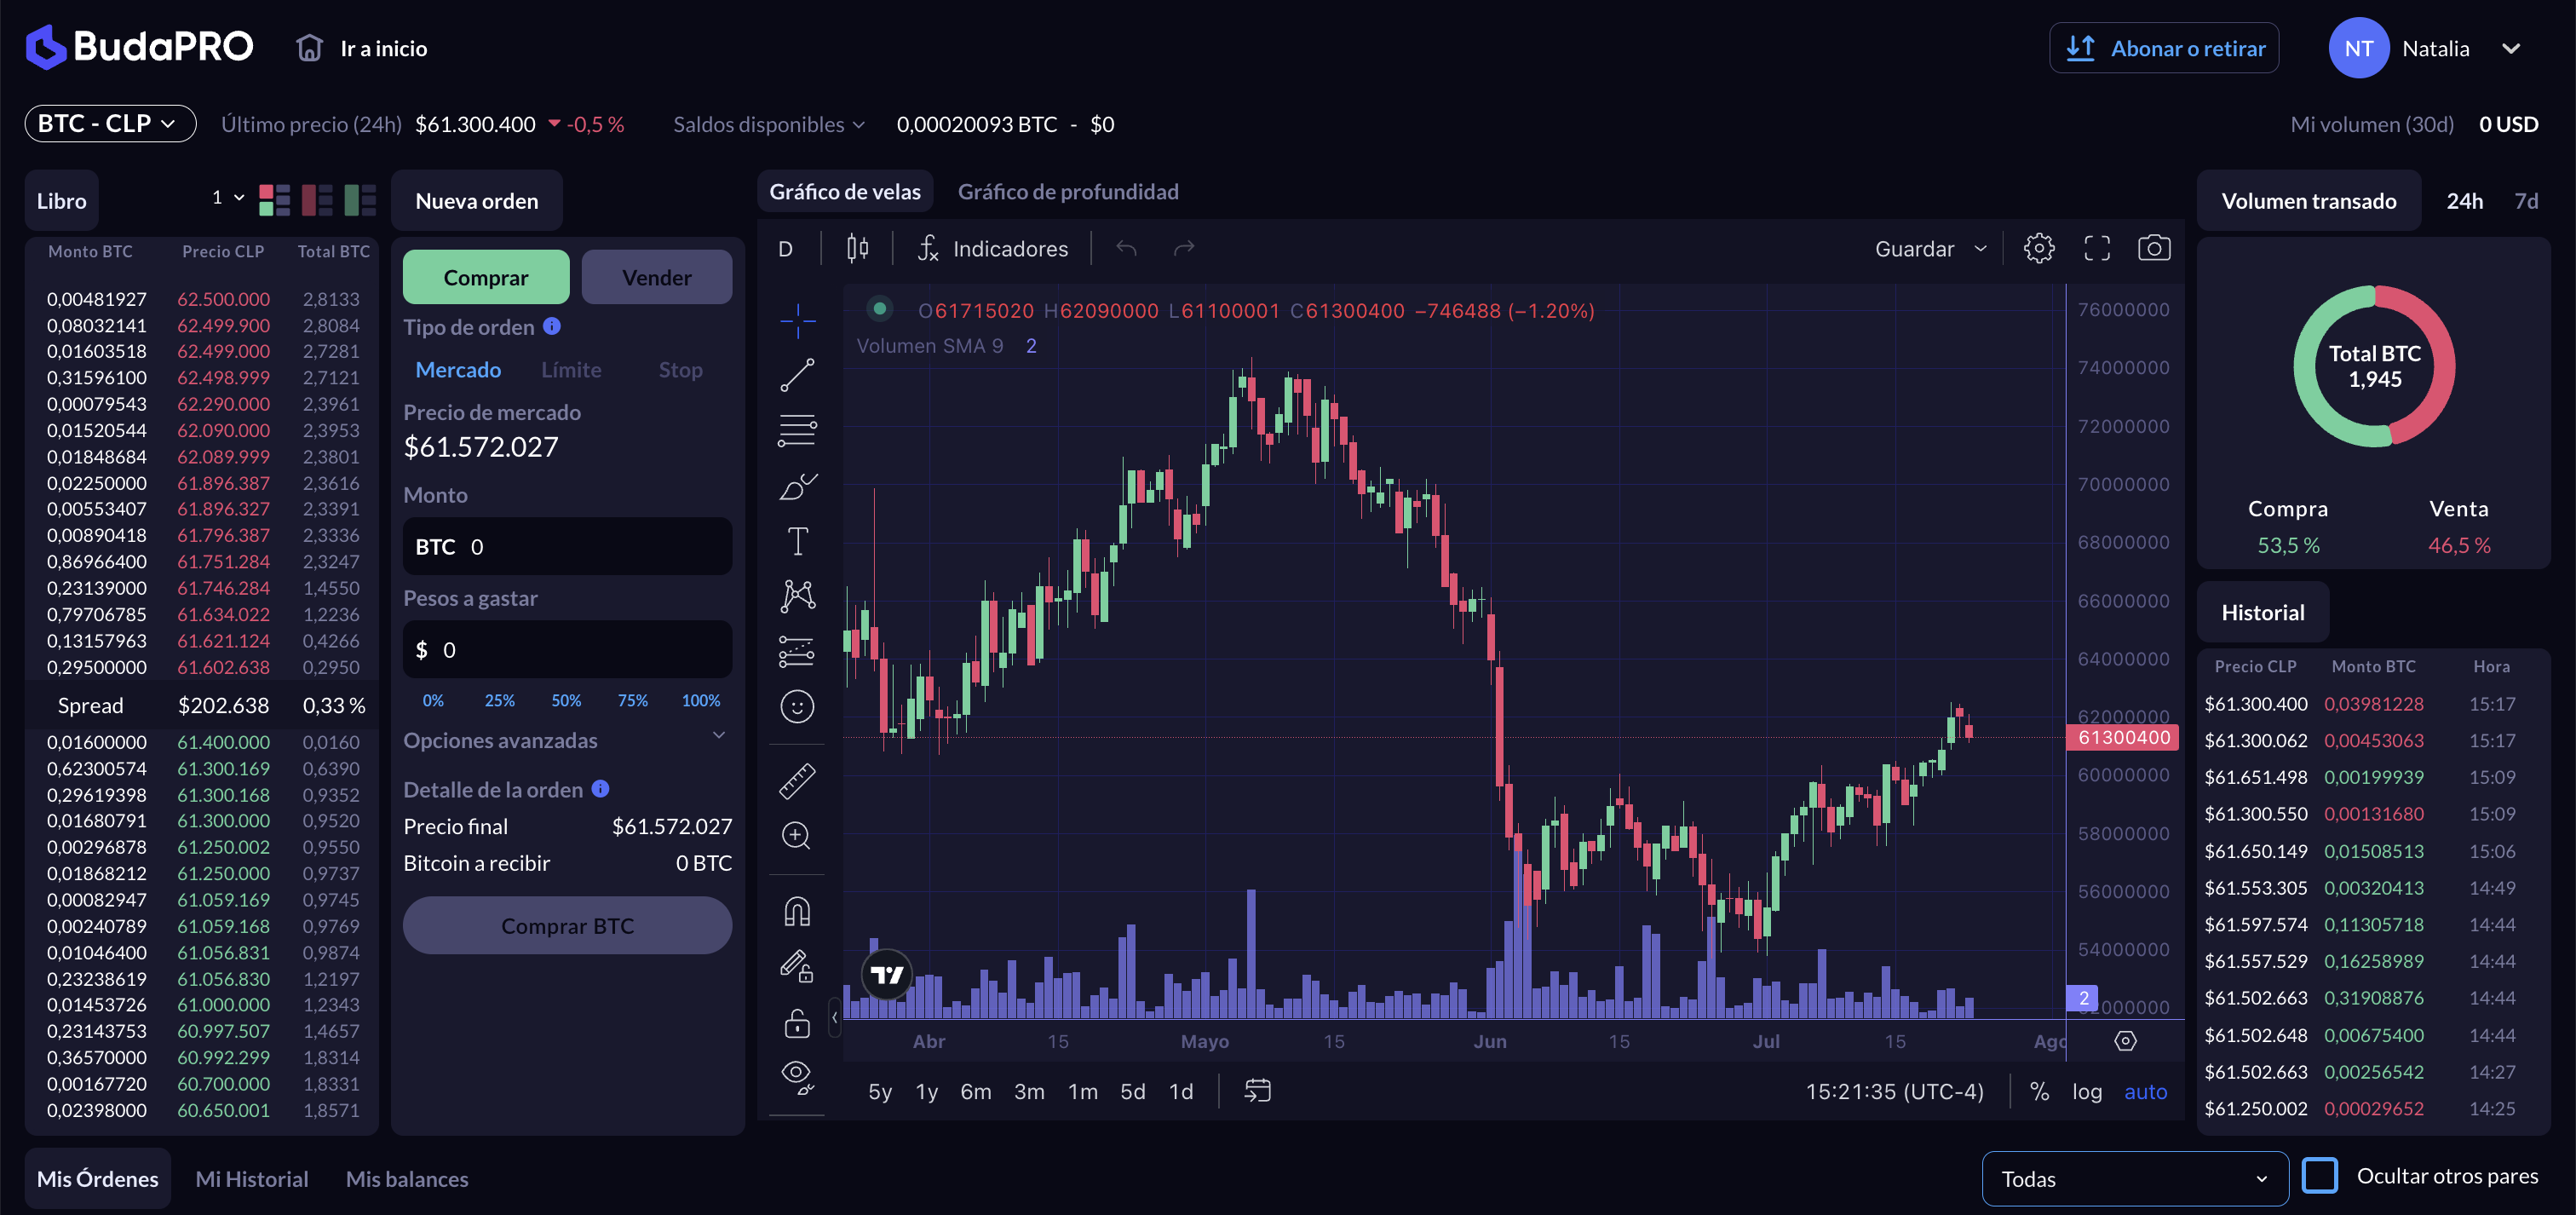Viewport: 2576px width, 1215px height.
Task: Change candlestick chart style
Action: (x=857, y=248)
